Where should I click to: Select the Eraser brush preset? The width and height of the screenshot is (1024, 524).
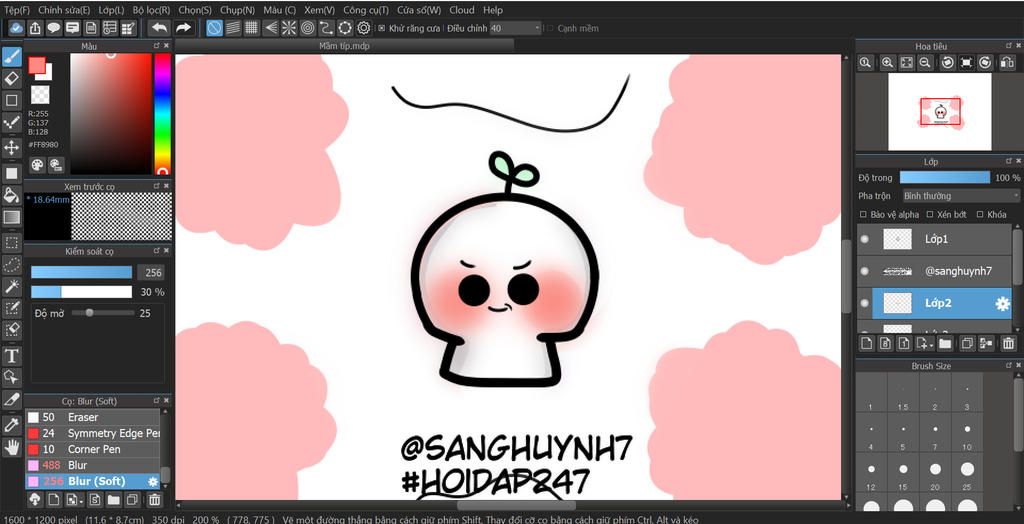point(92,417)
